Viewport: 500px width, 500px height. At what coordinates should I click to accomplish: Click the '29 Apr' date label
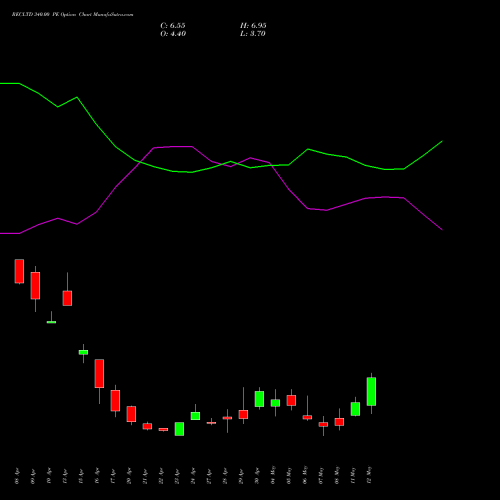(x=241, y=476)
